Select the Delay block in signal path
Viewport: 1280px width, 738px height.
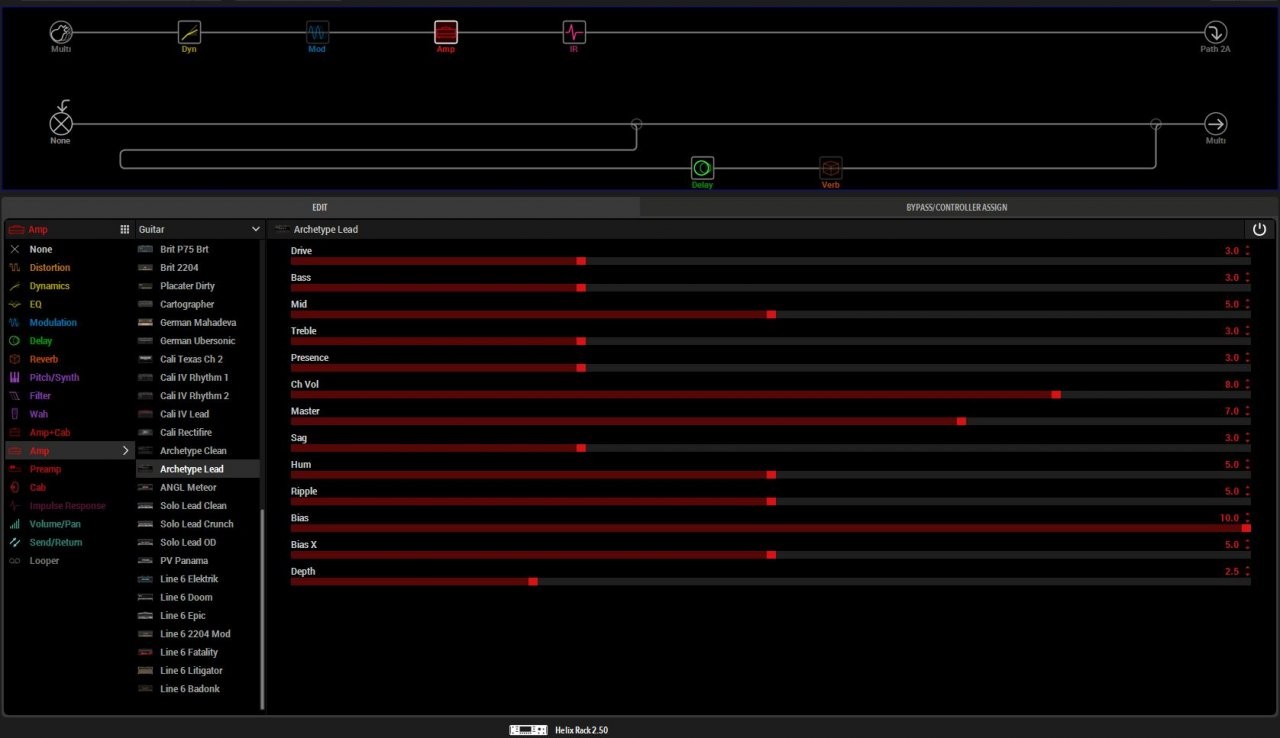[702, 168]
